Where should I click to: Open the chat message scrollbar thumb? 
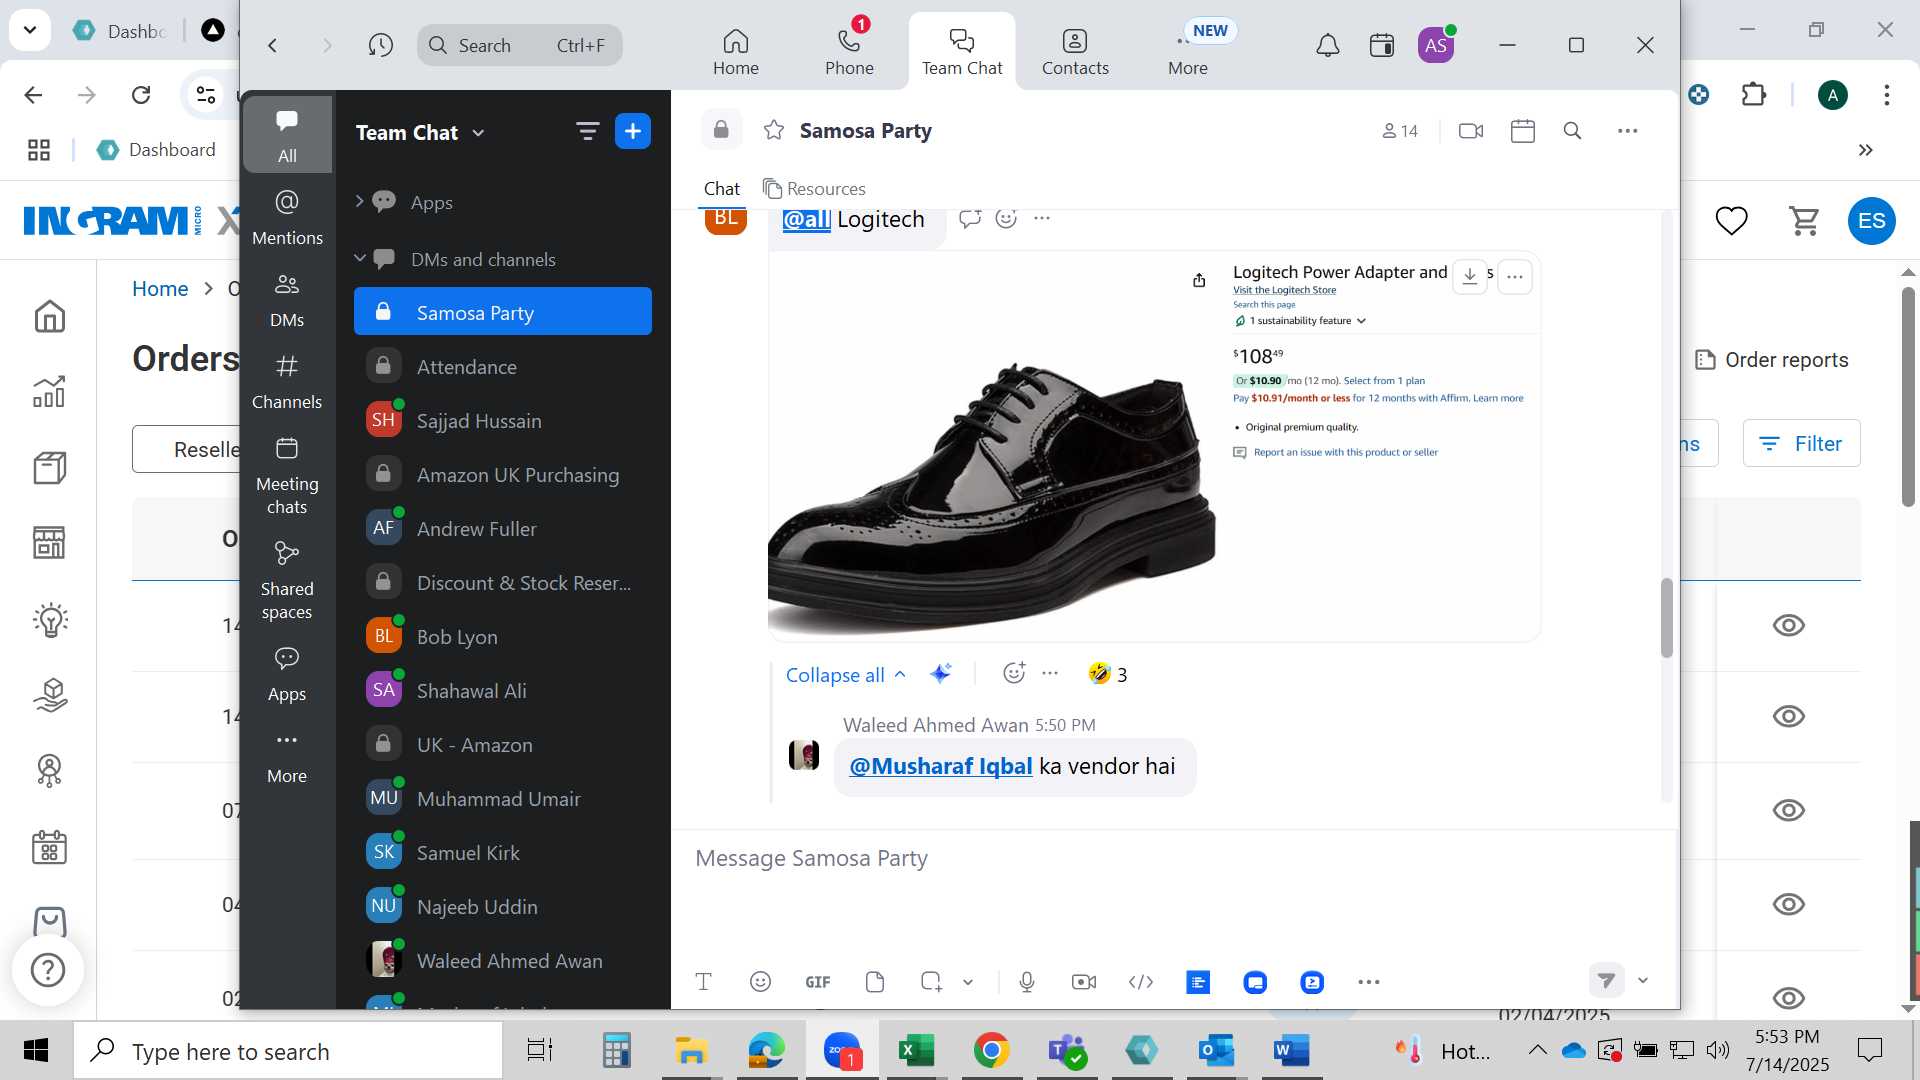coord(1666,618)
